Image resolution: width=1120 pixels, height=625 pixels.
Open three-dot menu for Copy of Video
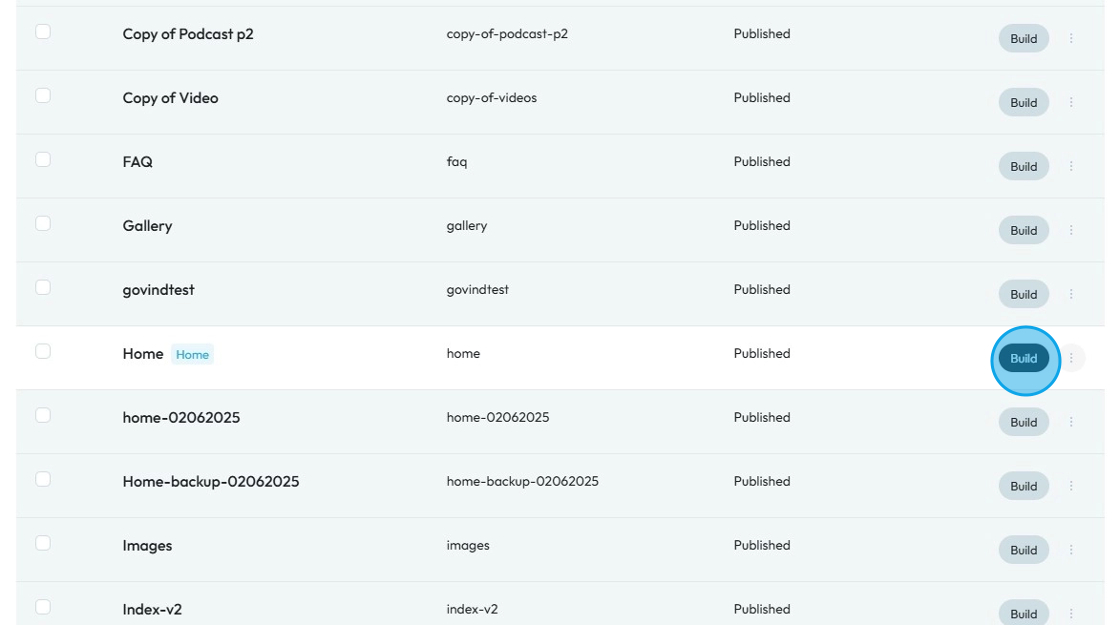(1071, 102)
